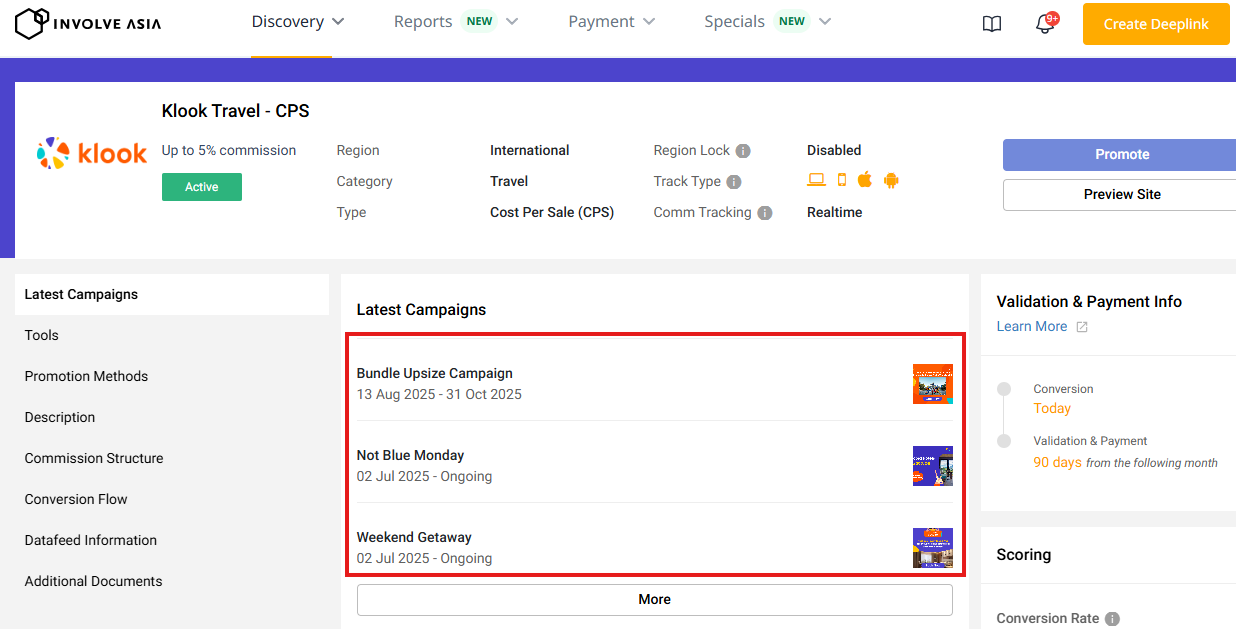This screenshot has height=629, width=1236.
Task: Select Conversion Flow in the sidebar
Action: [172, 500]
